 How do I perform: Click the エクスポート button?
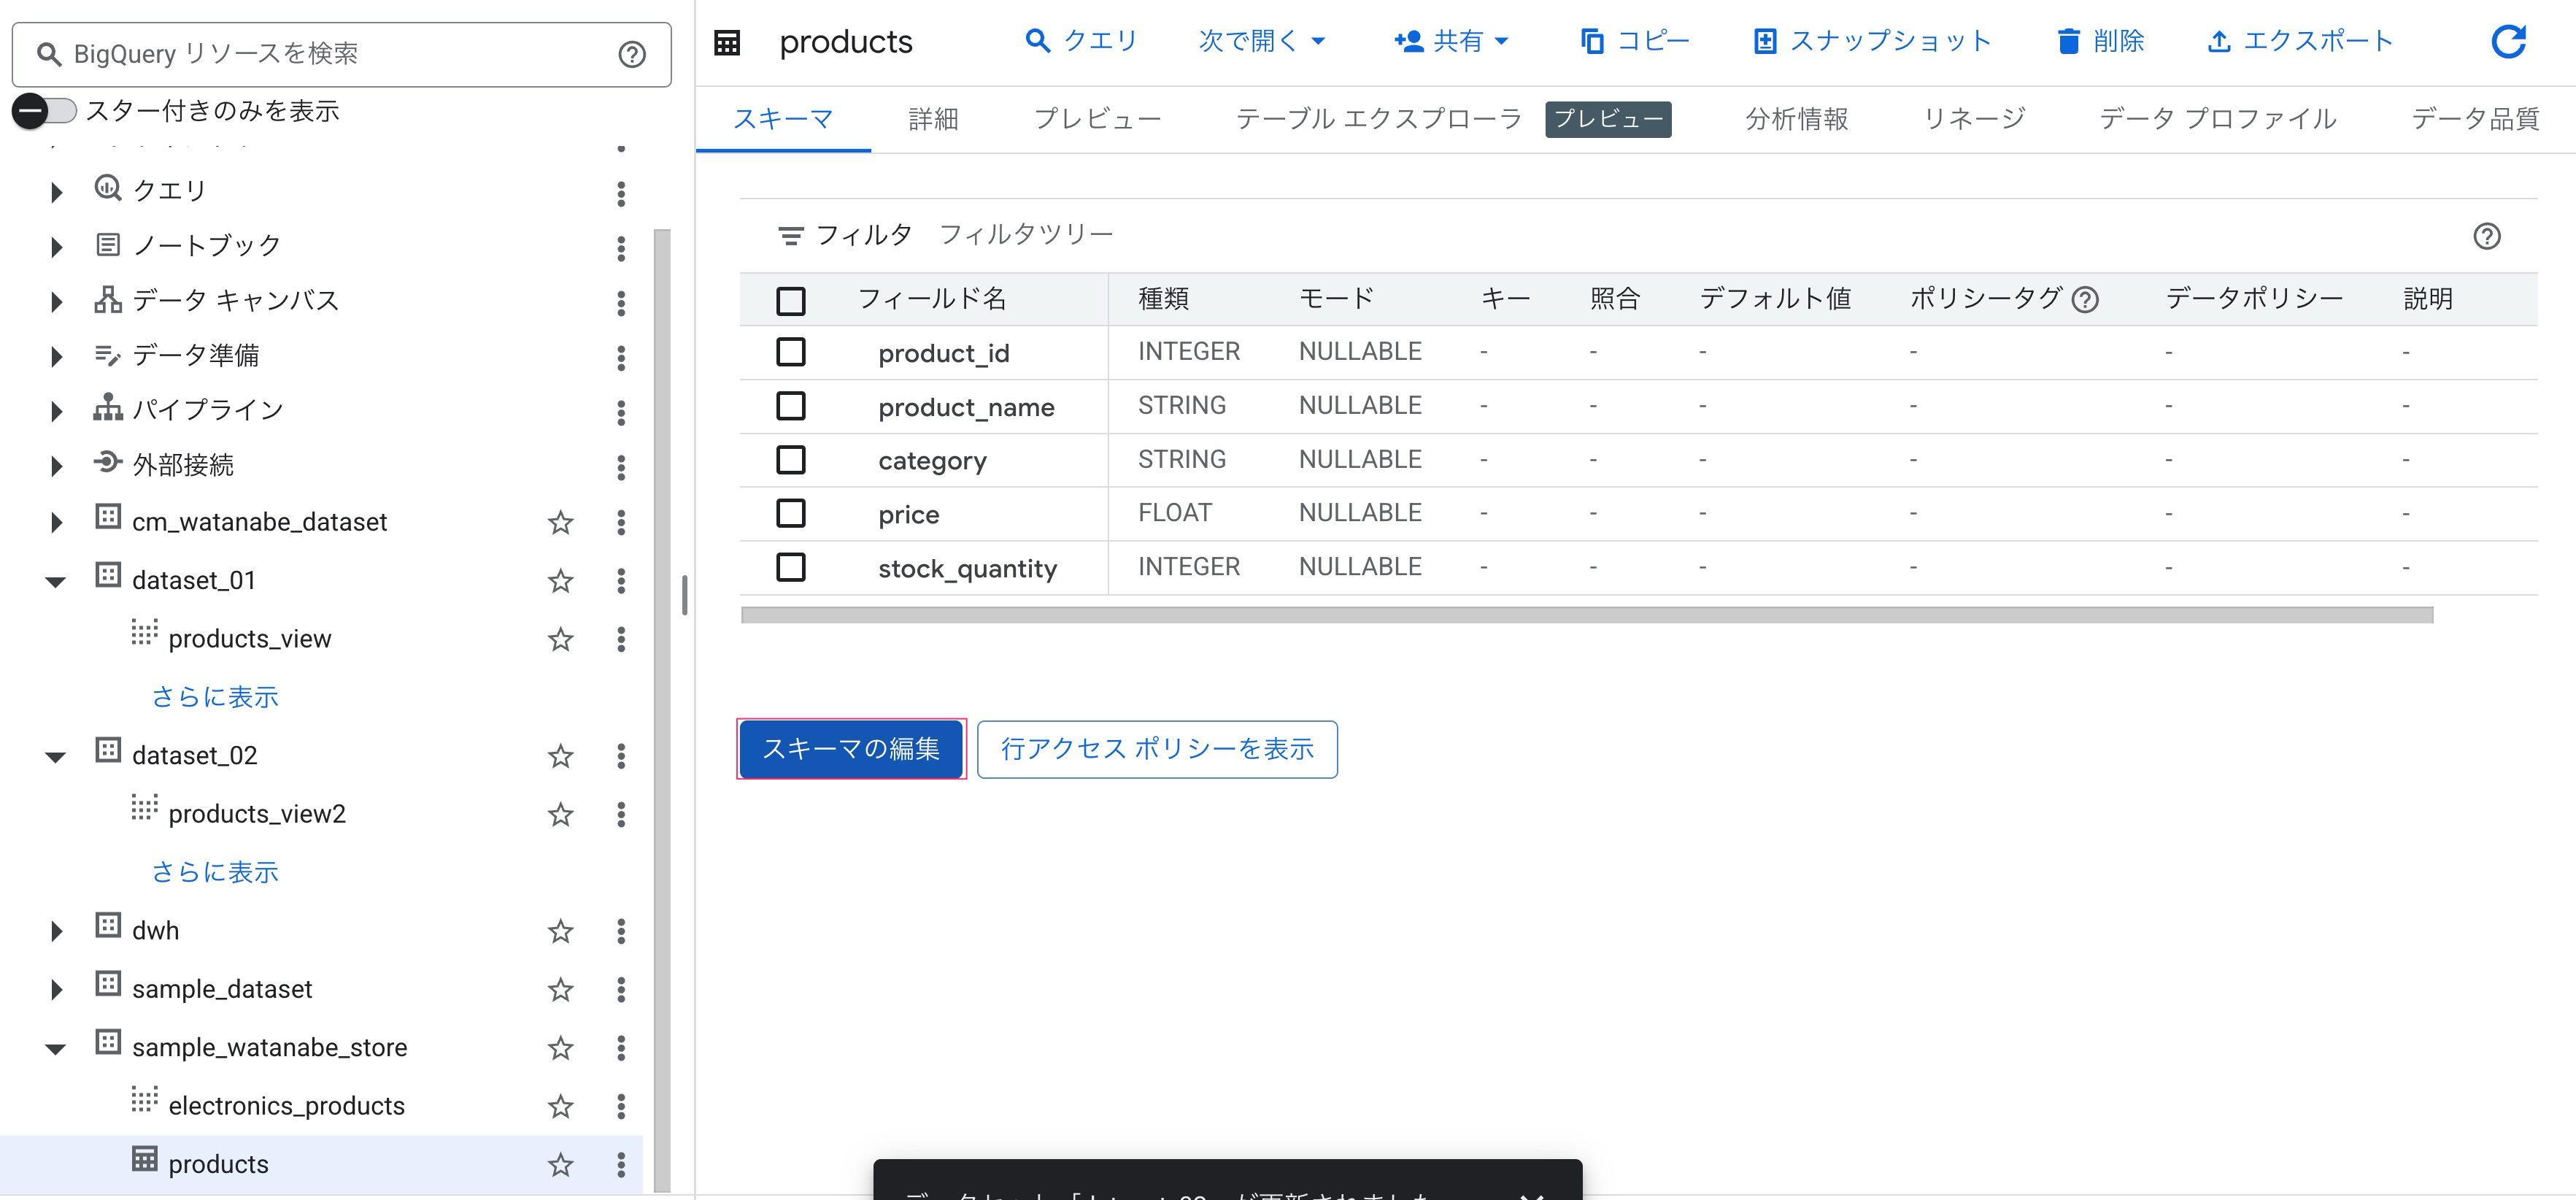click(x=2299, y=41)
